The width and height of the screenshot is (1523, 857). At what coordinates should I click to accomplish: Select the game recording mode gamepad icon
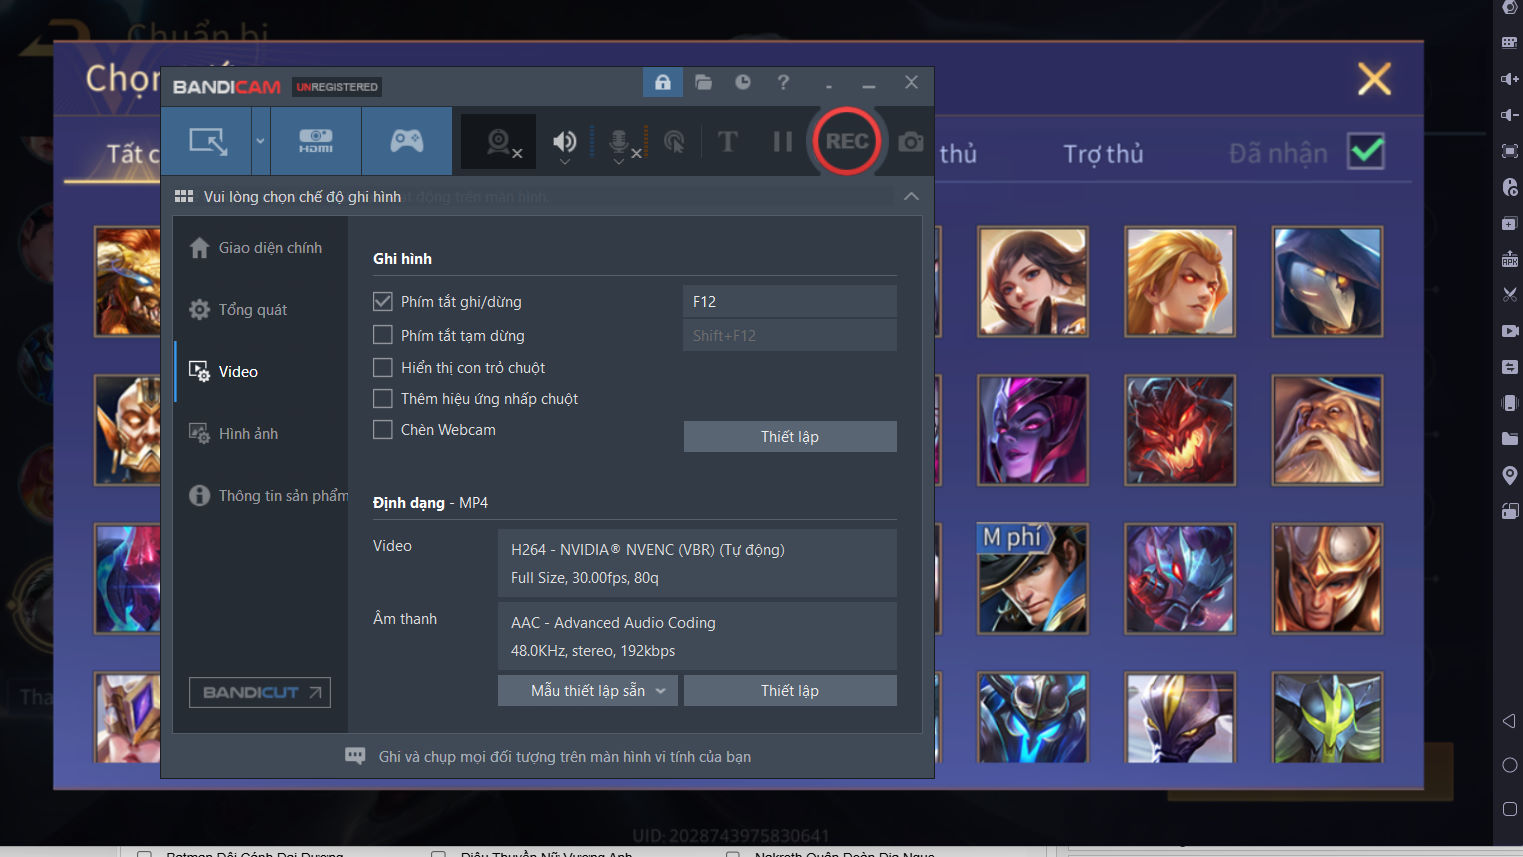(x=406, y=141)
